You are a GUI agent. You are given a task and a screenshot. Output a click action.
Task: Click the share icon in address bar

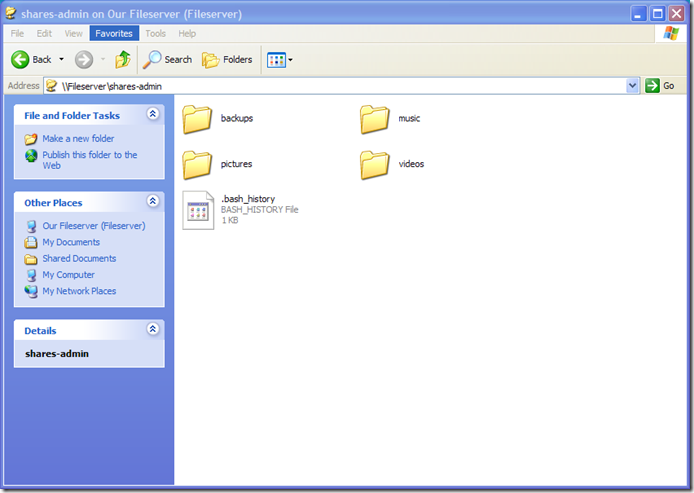[x=52, y=85]
